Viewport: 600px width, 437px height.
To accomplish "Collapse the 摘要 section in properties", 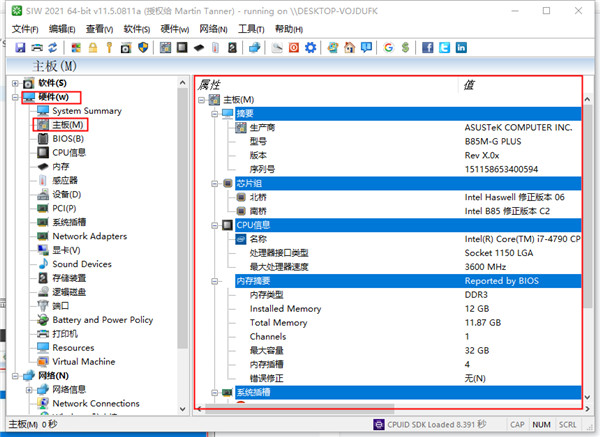I will 214,114.
